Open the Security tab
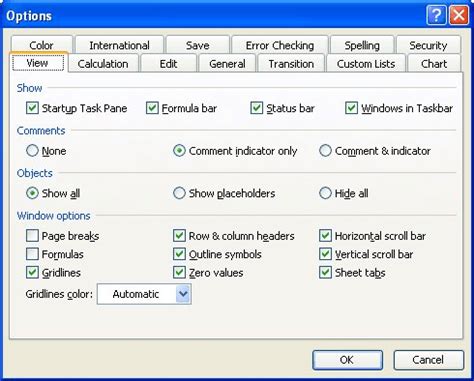The image size is (474, 381). tap(428, 45)
